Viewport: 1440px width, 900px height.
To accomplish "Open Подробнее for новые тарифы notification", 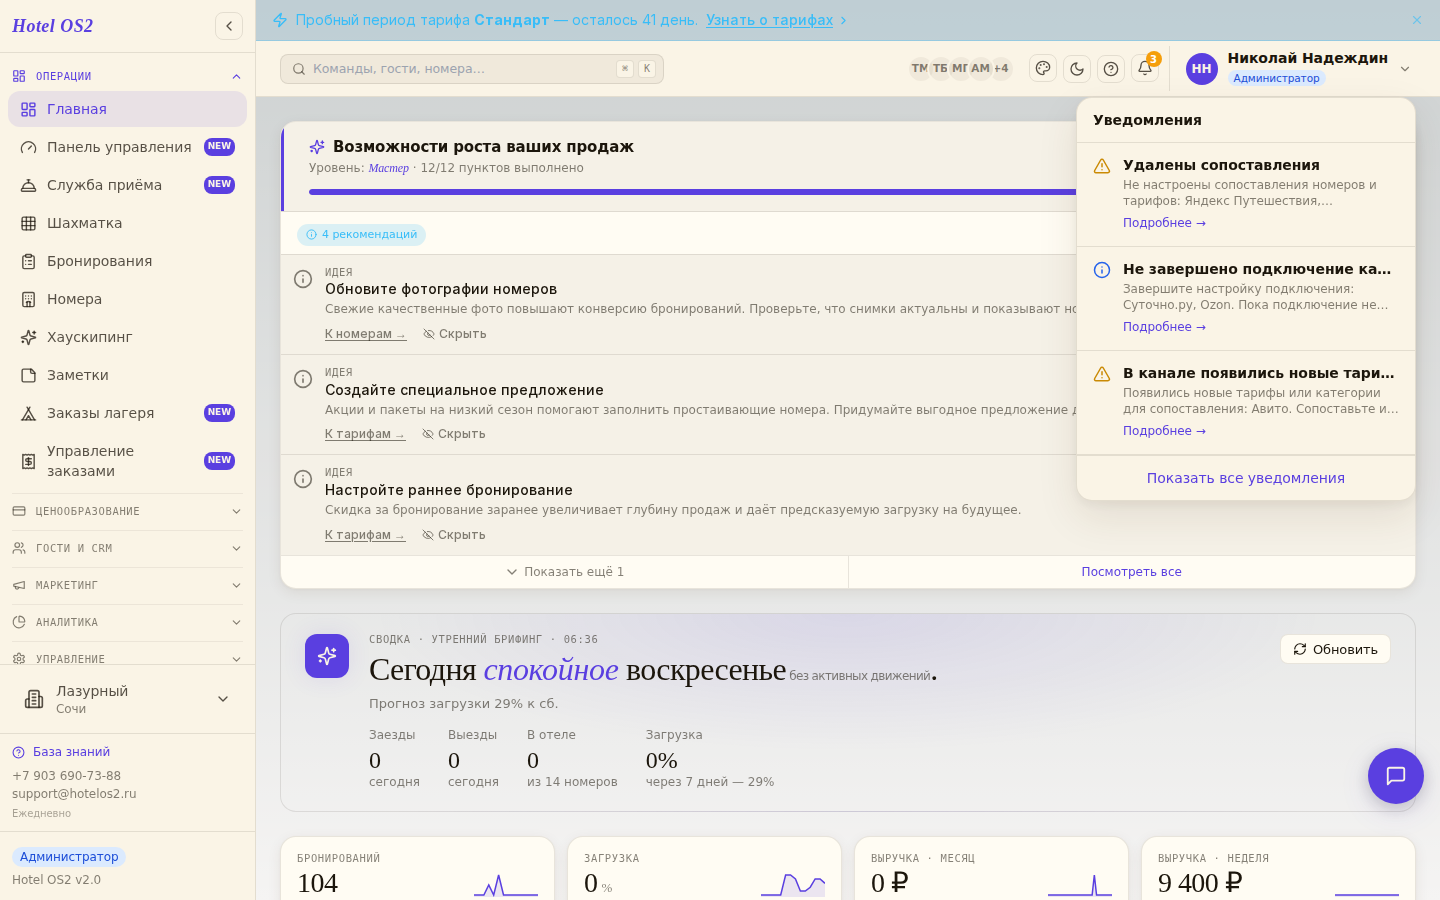I will 1164,431.
